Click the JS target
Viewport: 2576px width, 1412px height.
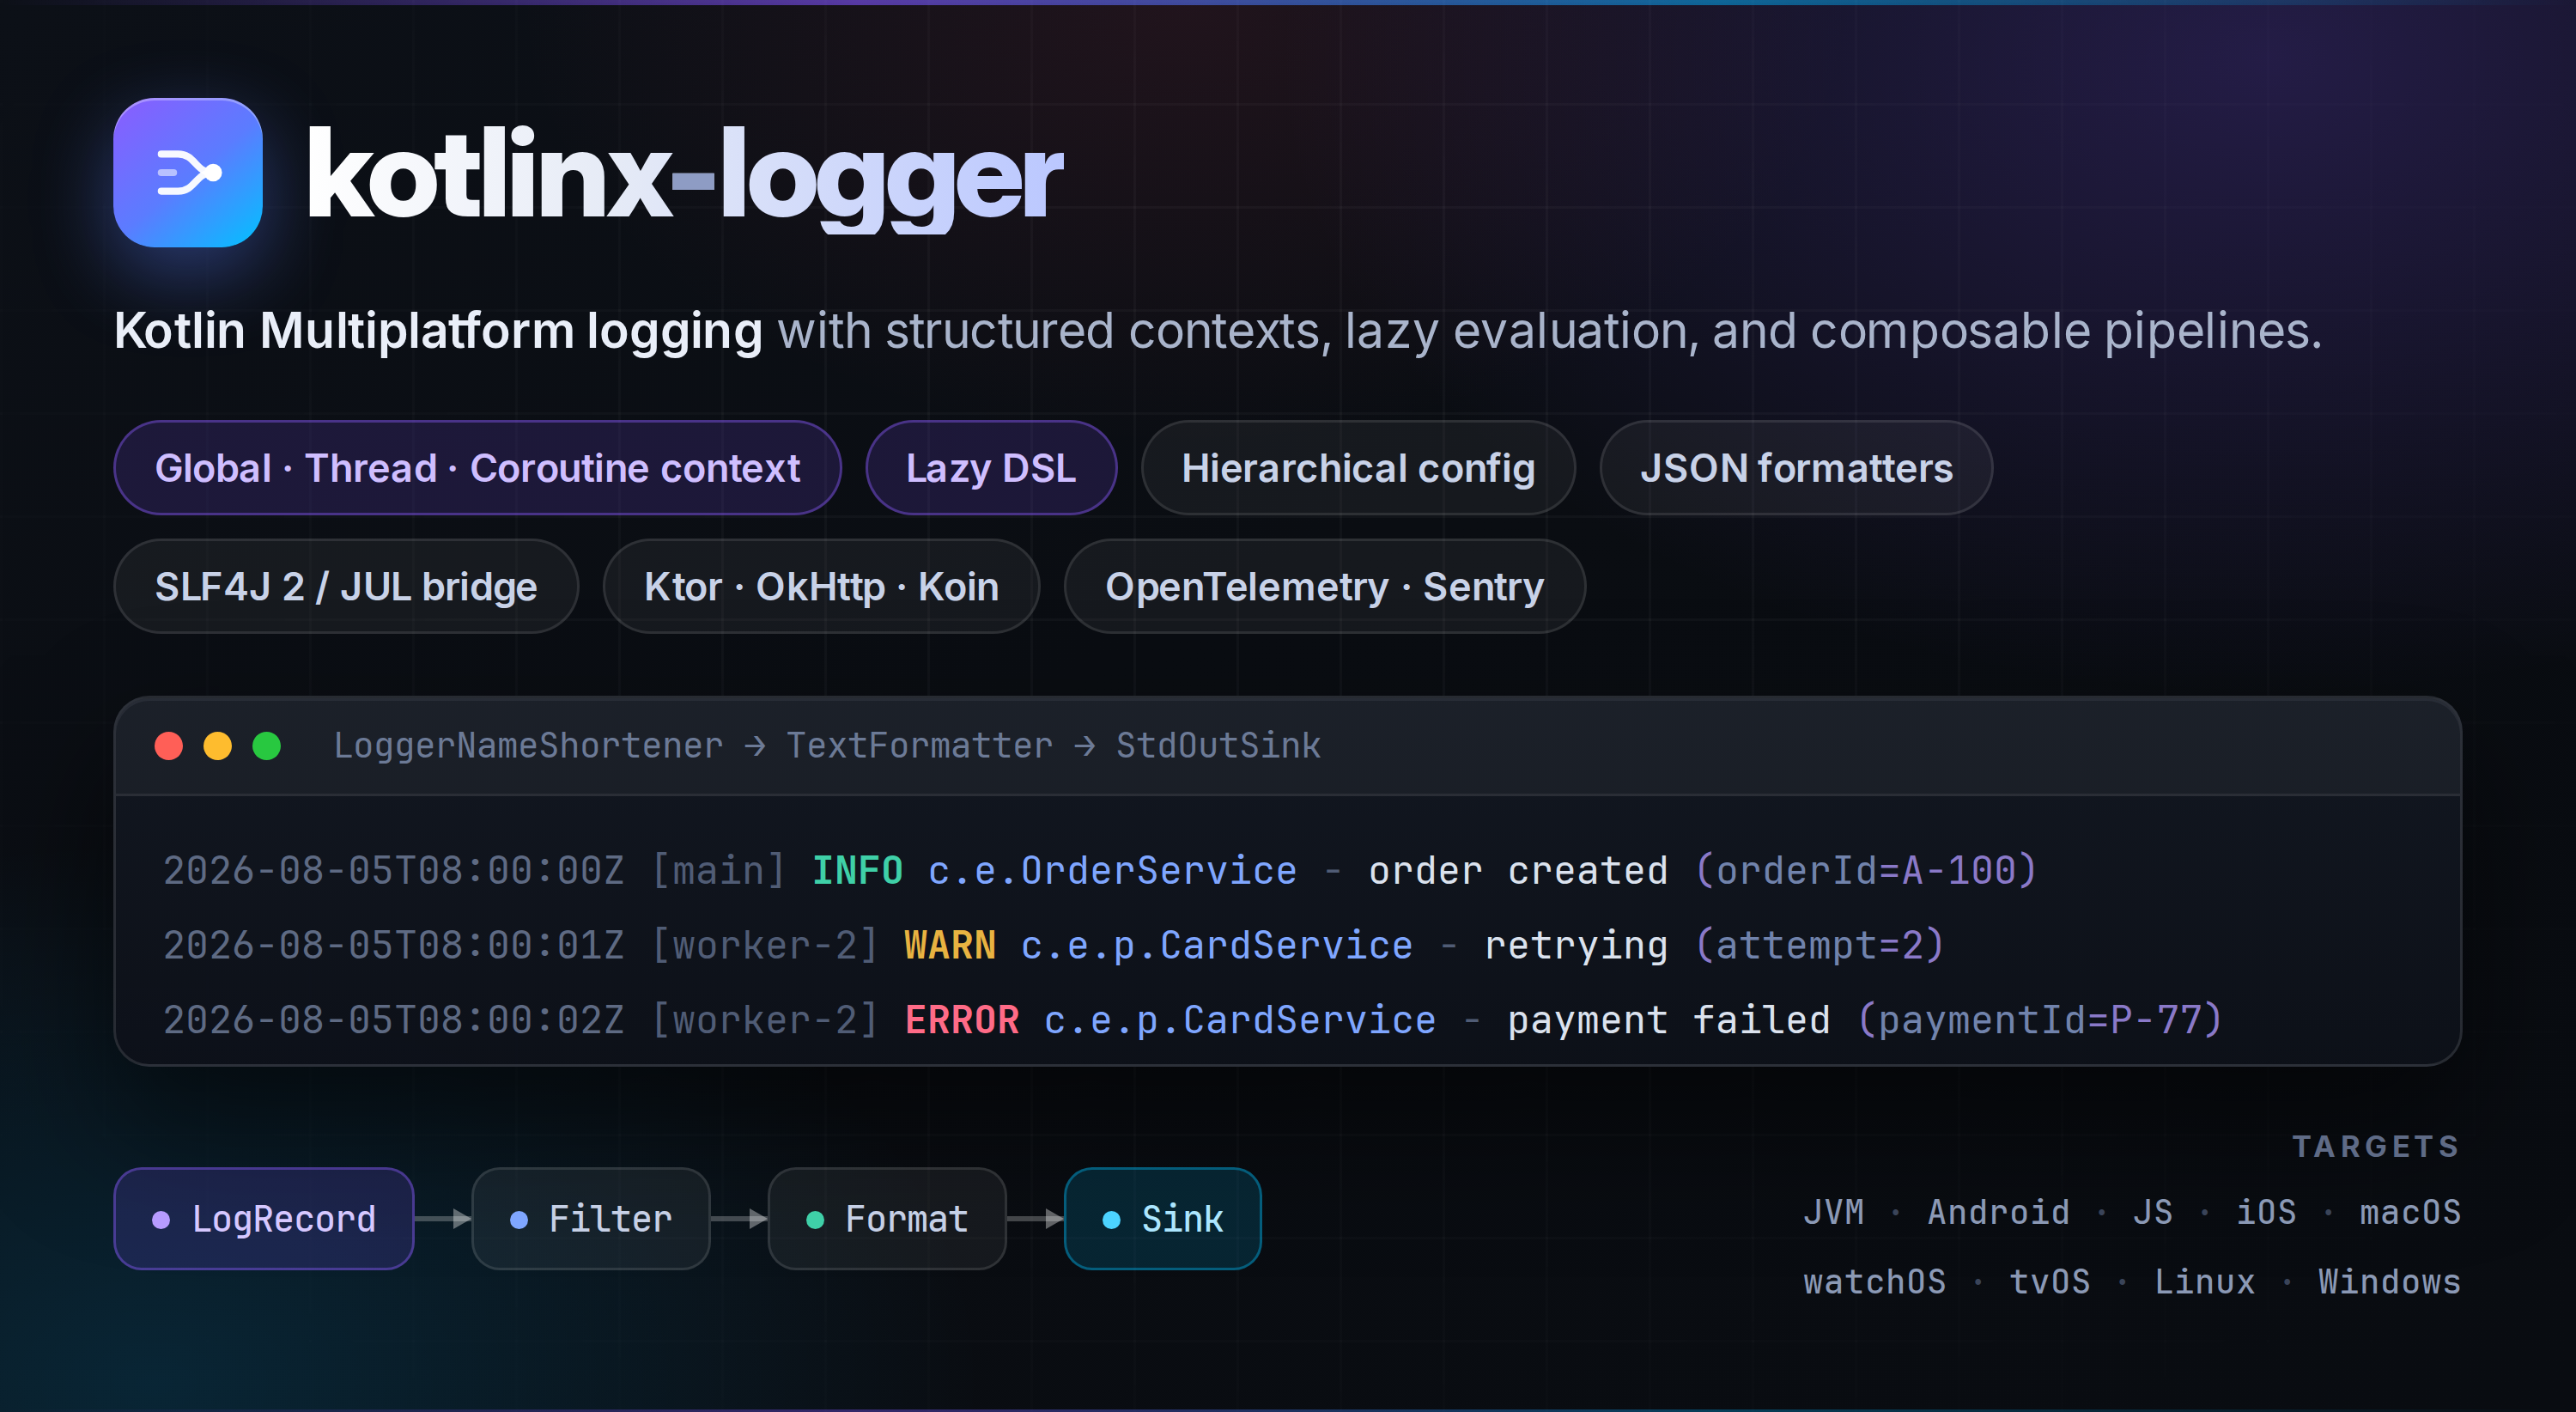[2152, 1212]
